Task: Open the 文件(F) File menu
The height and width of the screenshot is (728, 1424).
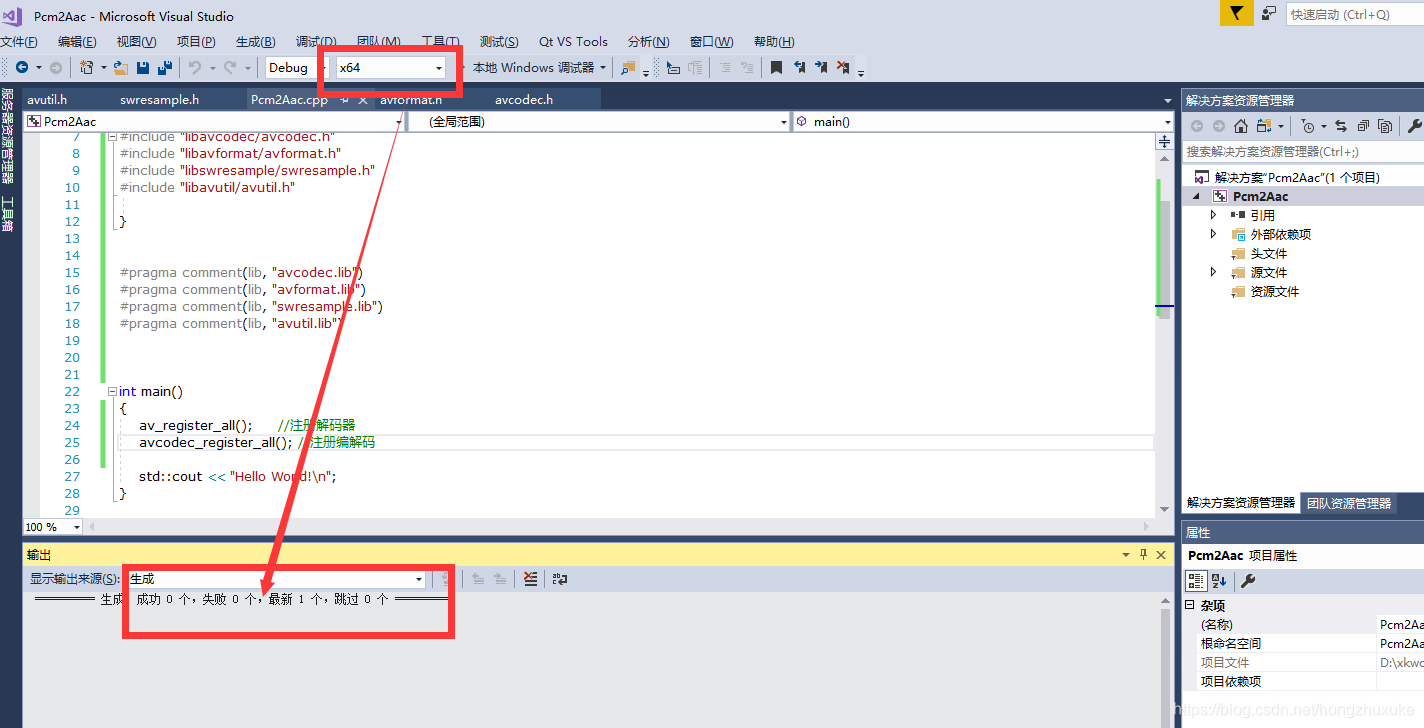Action: pos(19,41)
